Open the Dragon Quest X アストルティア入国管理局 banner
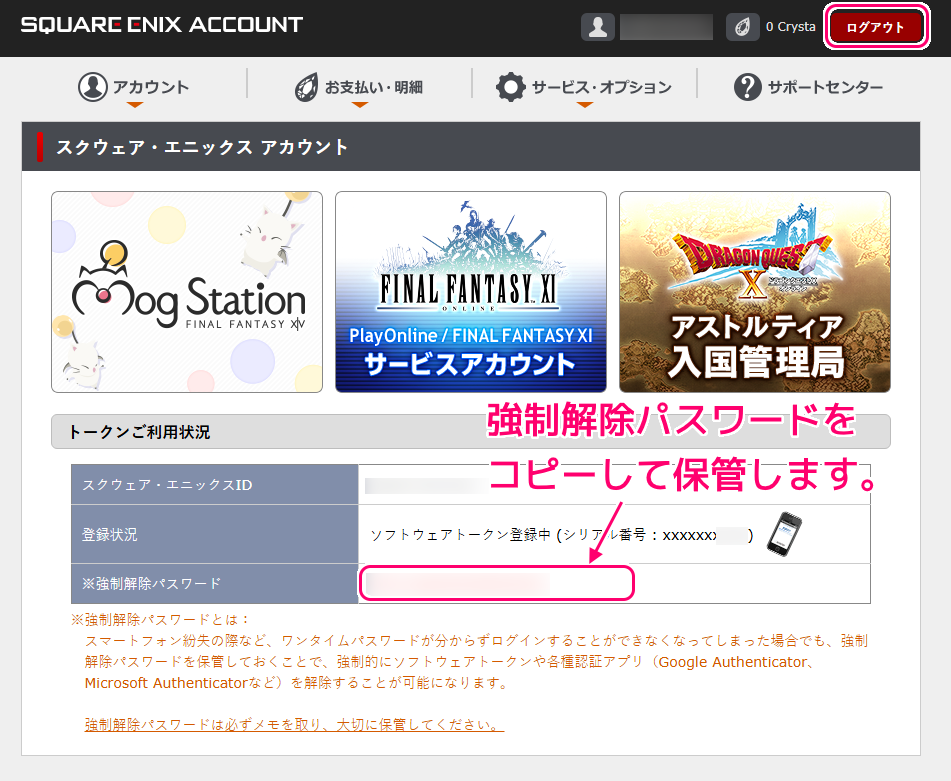 (x=754, y=292)
